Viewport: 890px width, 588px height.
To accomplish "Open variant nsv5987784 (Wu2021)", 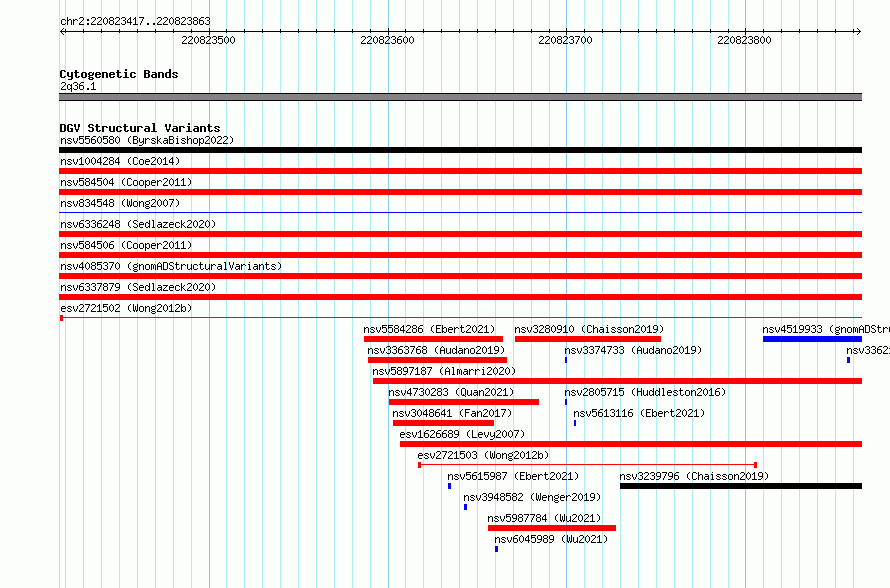I will coord(544,518).
